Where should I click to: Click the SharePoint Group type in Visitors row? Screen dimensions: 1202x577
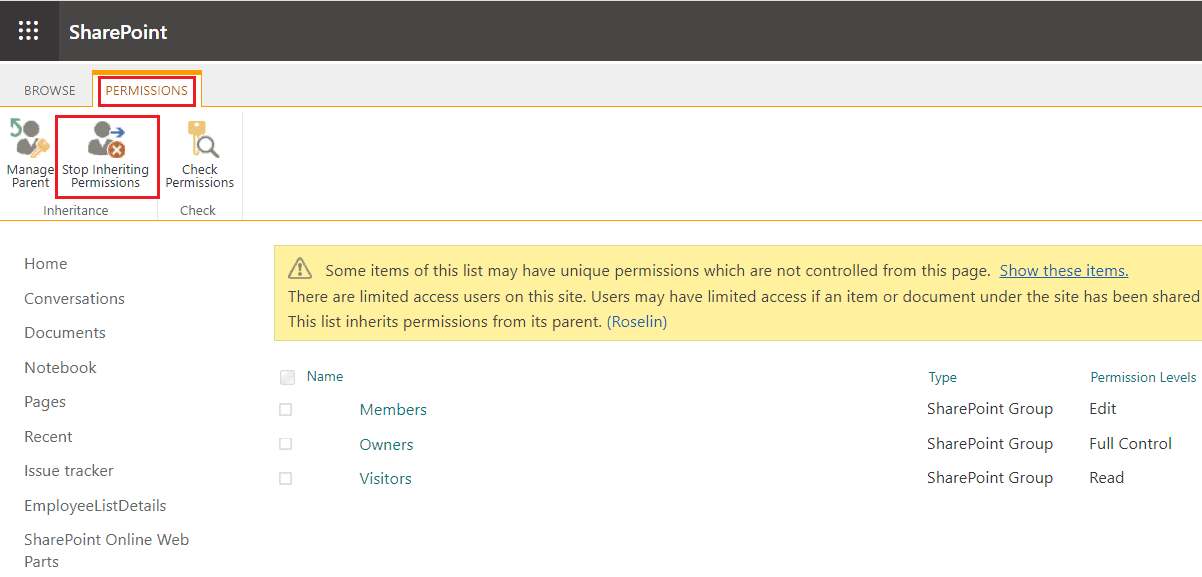[990, 477]
